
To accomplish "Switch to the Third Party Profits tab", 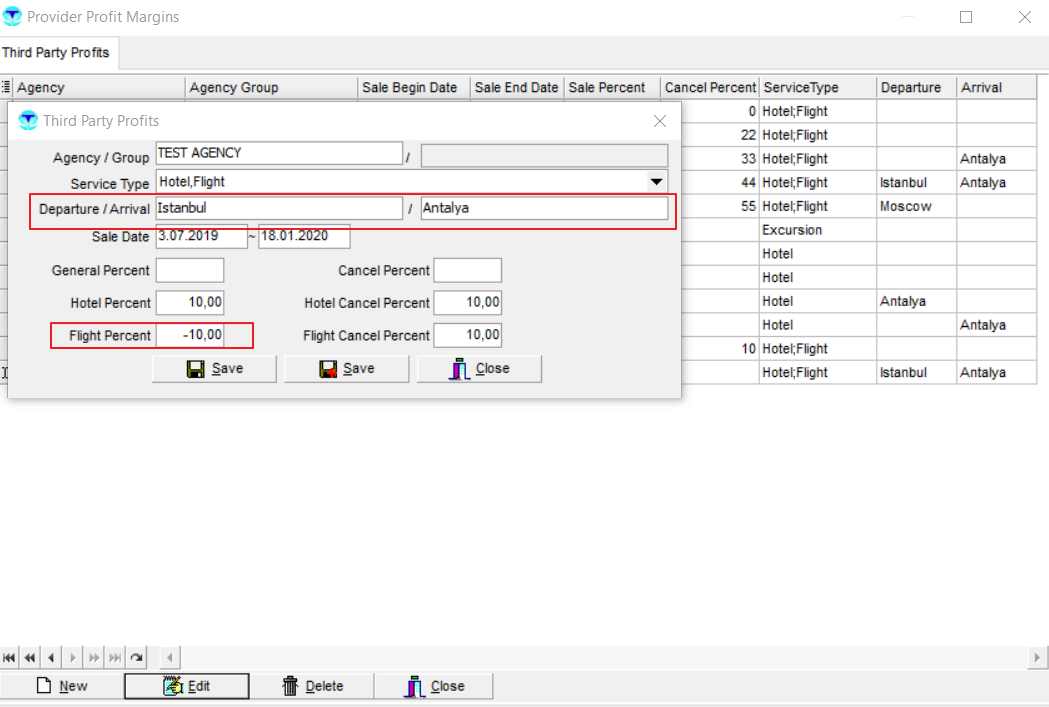I will 56,52.
